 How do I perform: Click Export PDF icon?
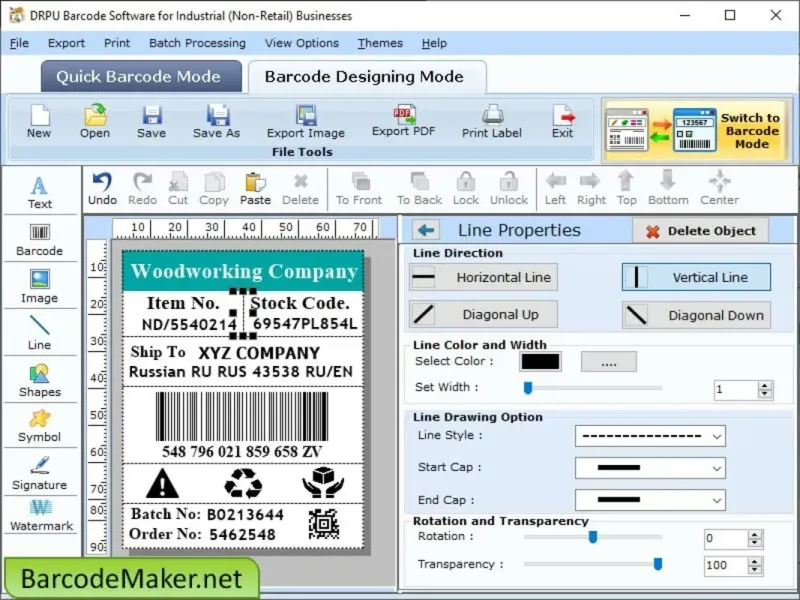pyautogui.click(x=404, y=115)
